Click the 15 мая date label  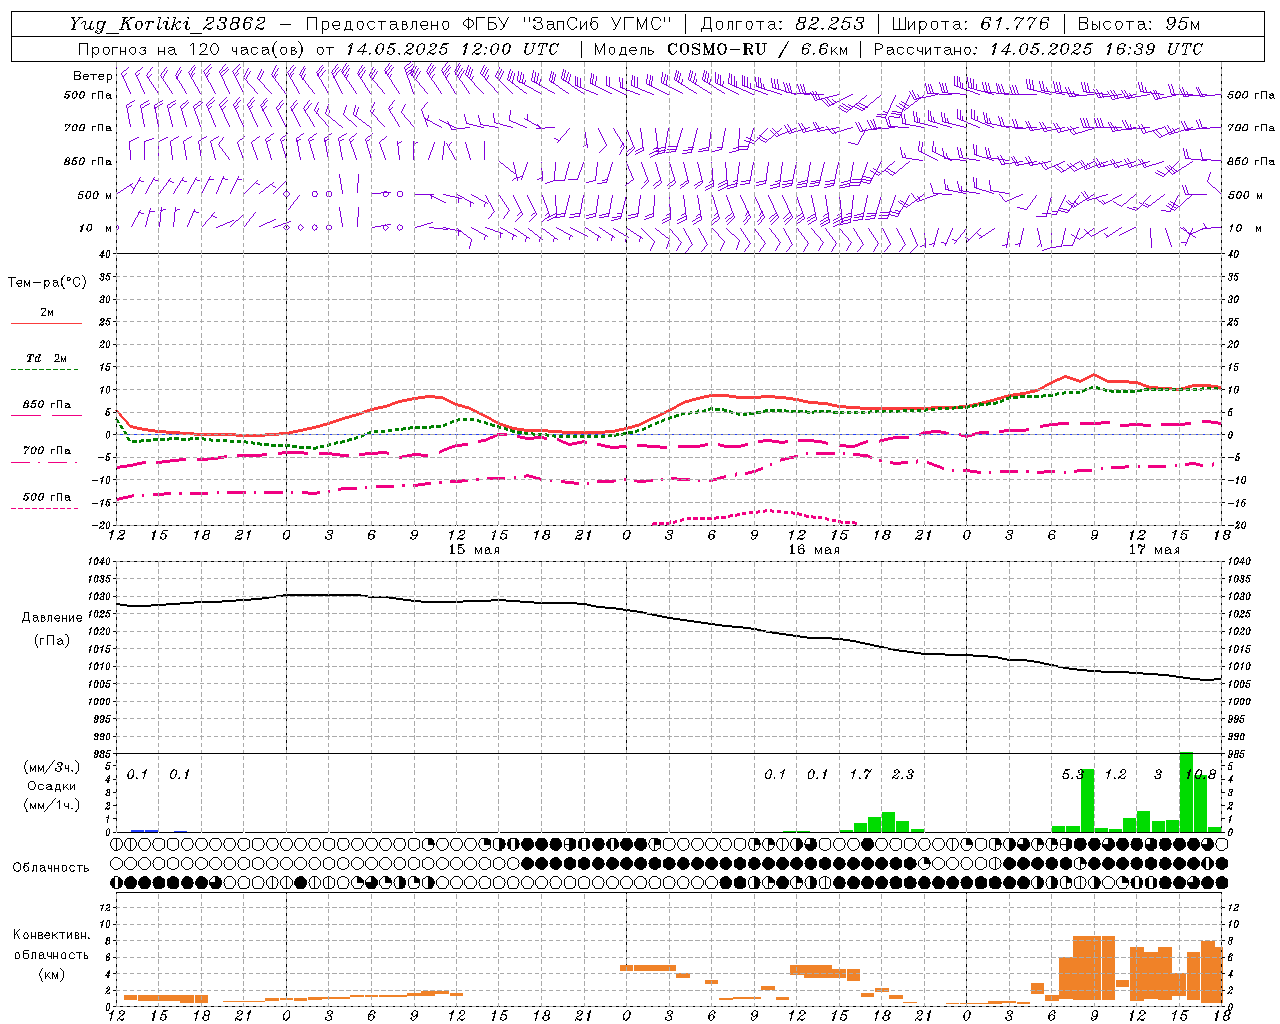(474, 550)
